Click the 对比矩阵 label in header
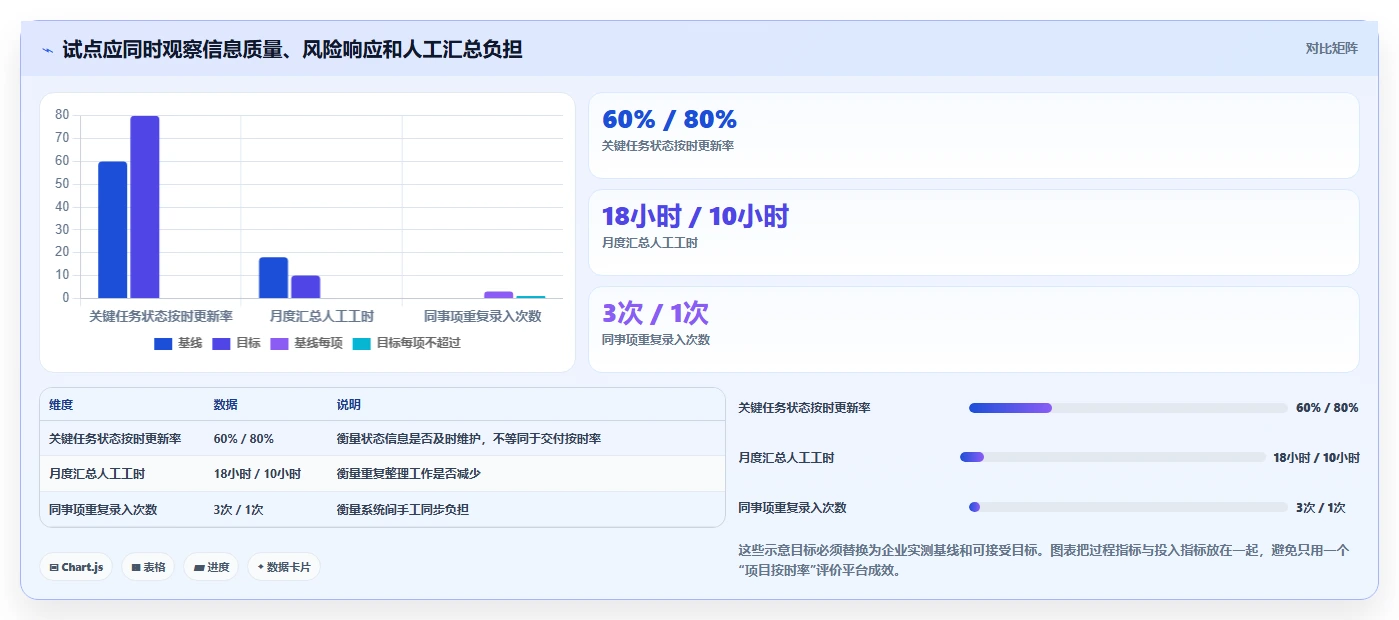Screen dimensions: 1399x620 point(1331,48)
